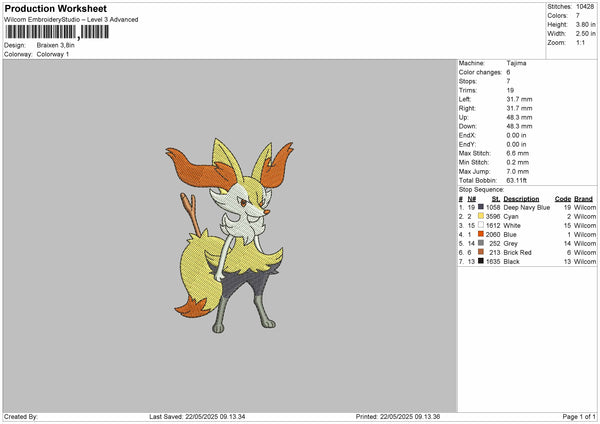Viewport: 600px width, 424px height.
Task: Click the Total Bobbin value '63.11ft'
Action: click(517, 181)
